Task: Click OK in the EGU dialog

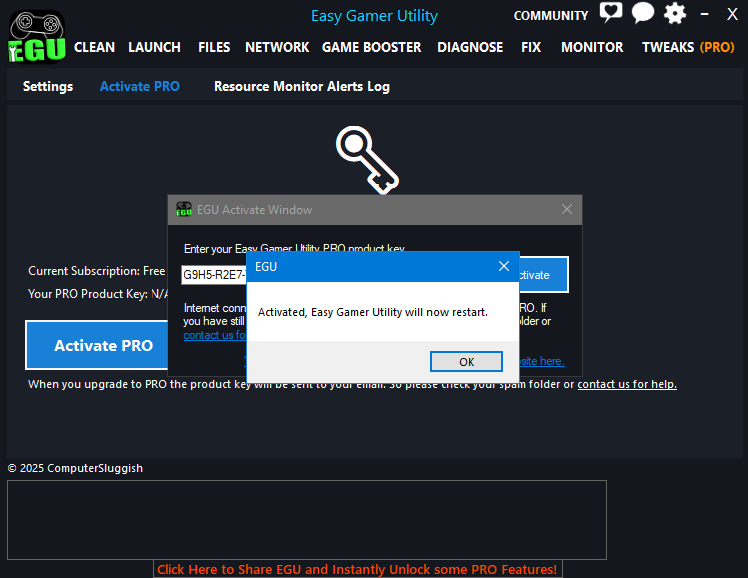Action: coord(466,361)
